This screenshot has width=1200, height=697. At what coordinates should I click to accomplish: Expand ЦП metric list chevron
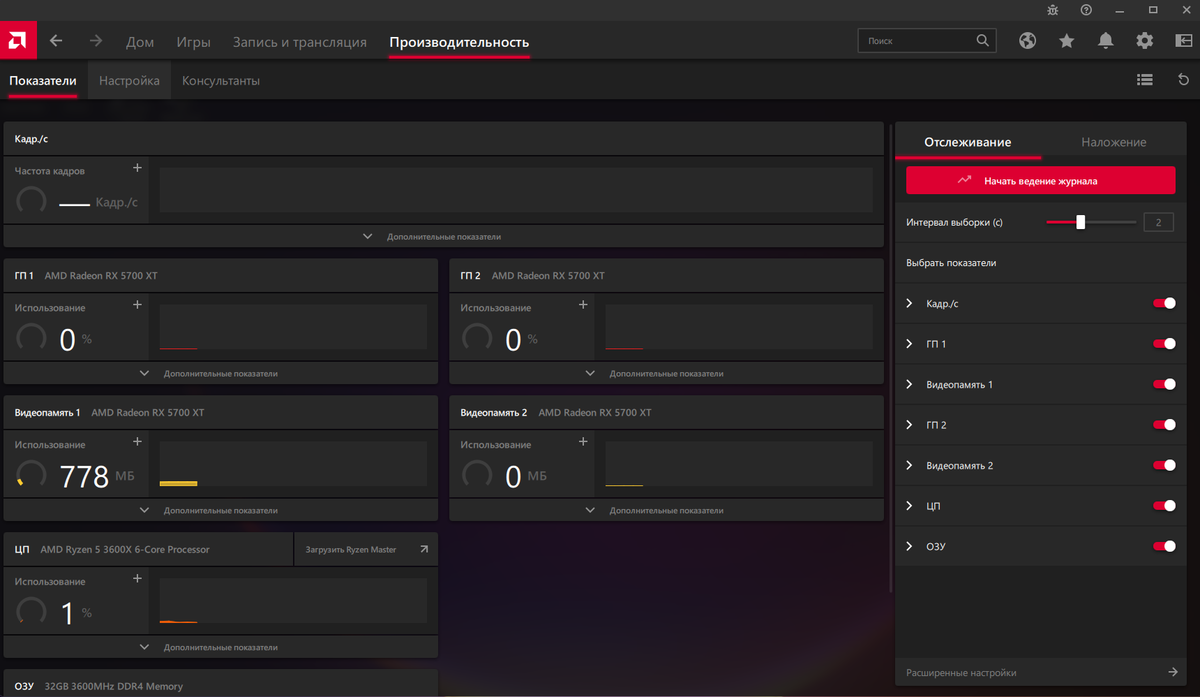pos(910,506)
